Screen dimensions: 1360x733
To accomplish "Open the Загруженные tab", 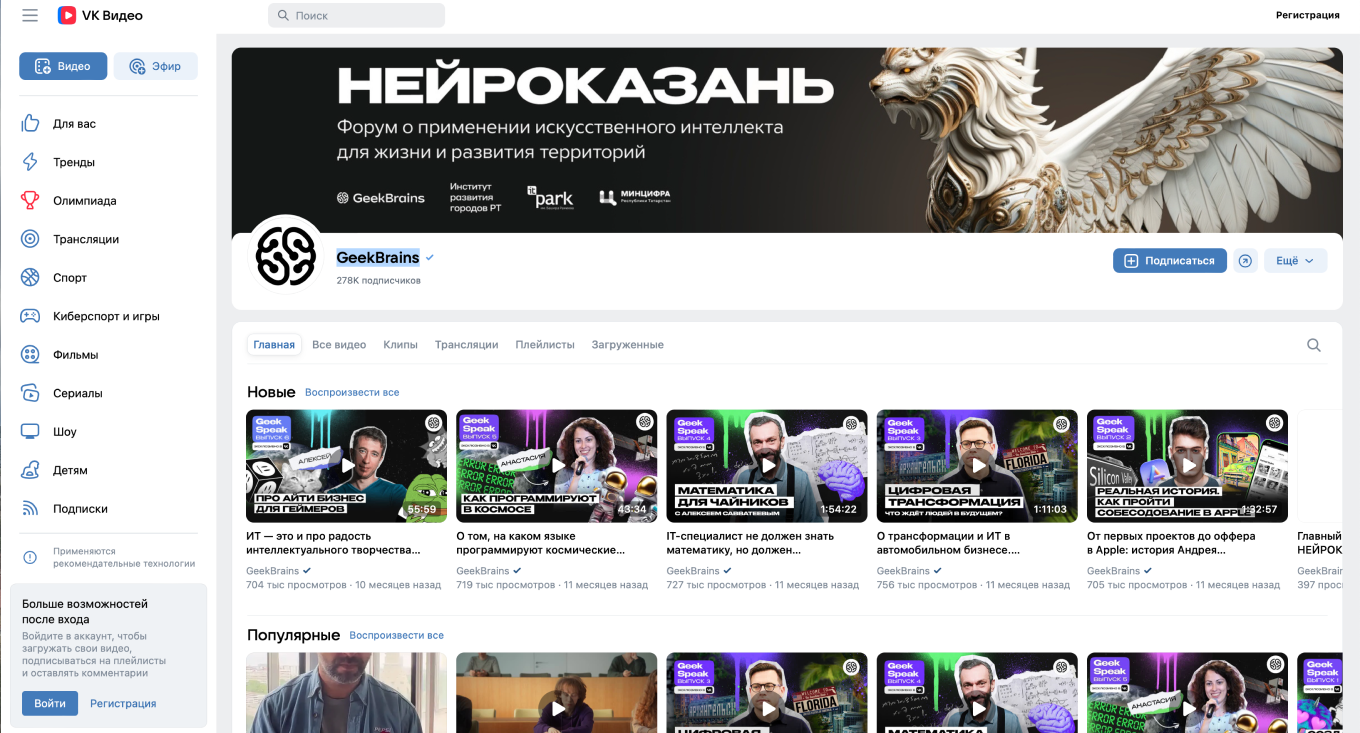I will coord(627,345).
